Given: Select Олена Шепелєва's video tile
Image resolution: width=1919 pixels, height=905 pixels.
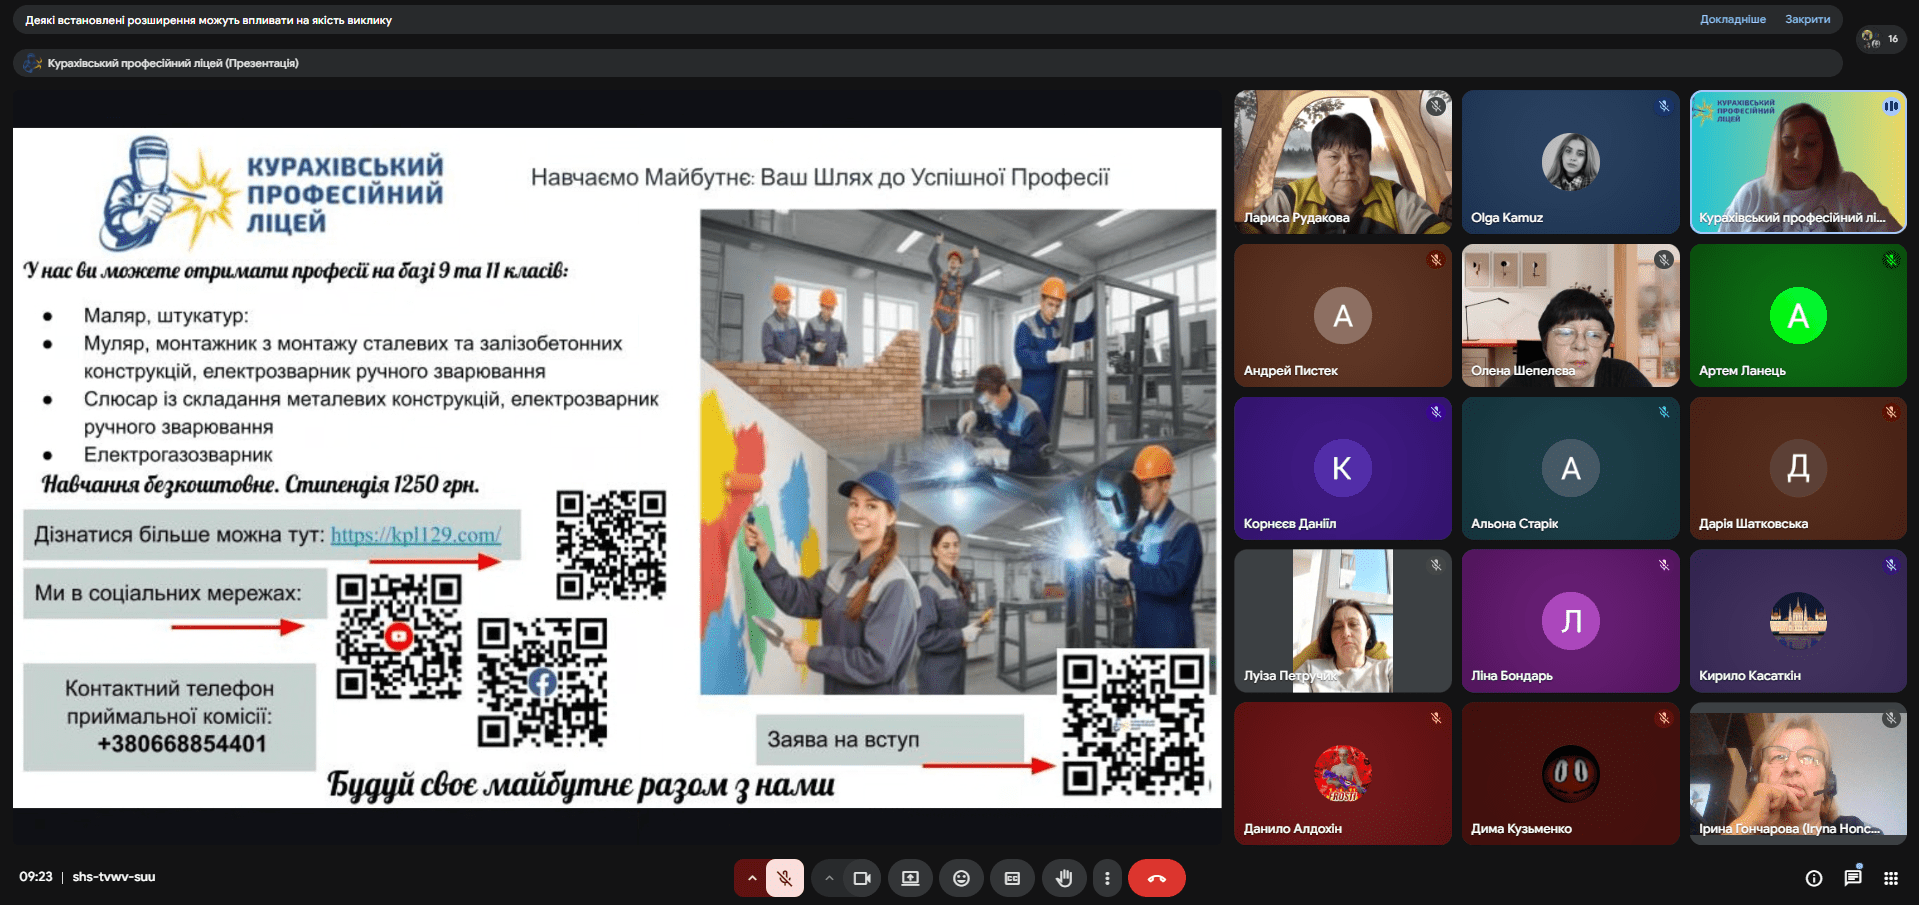Looking at the screenshot, I should point(1570,316).
